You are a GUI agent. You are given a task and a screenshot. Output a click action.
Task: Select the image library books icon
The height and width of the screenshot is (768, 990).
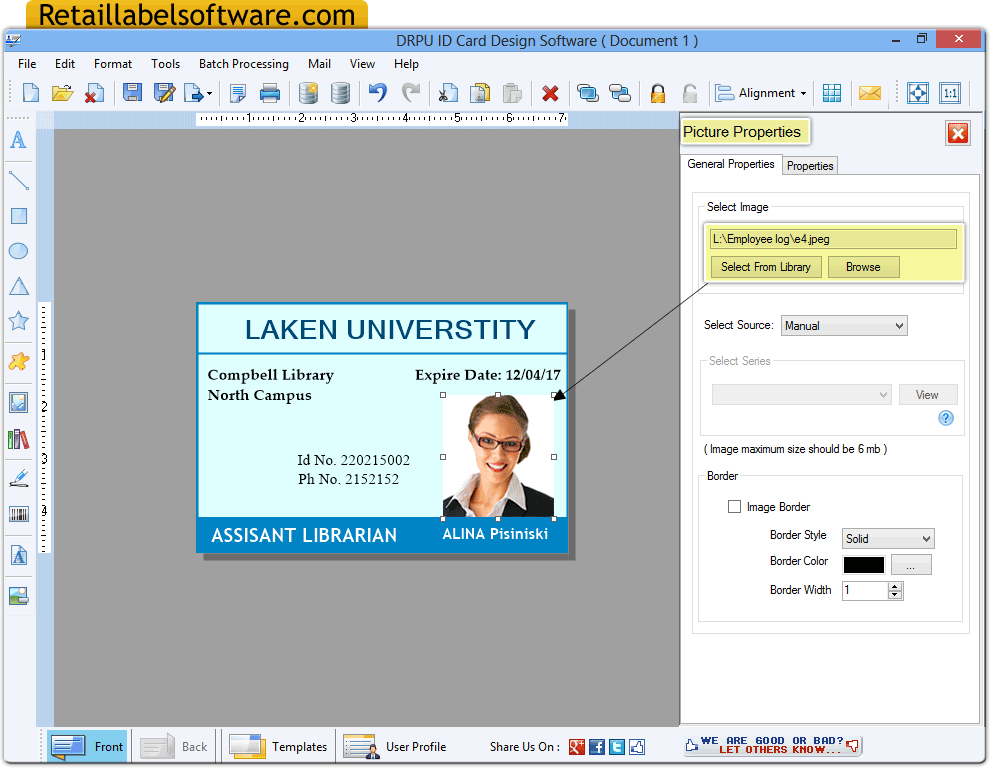pos(18,438)
